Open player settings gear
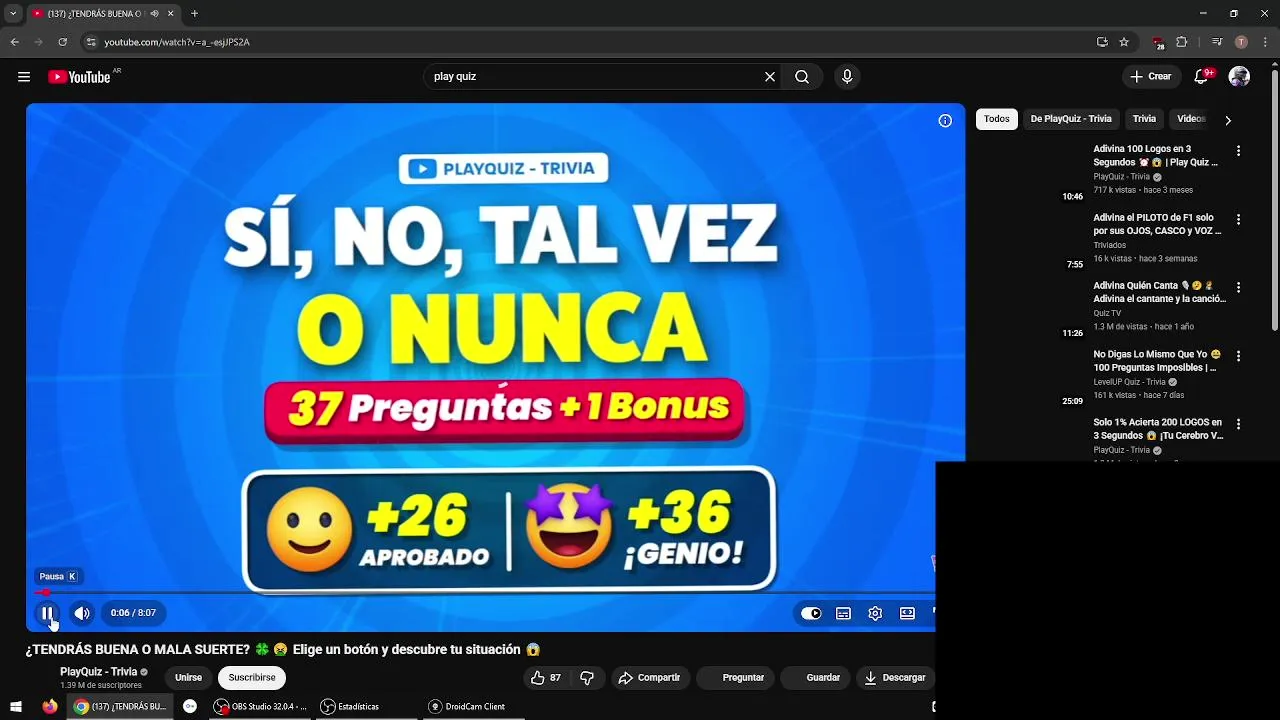Image resolution: width=1280 pixels, height=720 pixels. coord(875,614)
